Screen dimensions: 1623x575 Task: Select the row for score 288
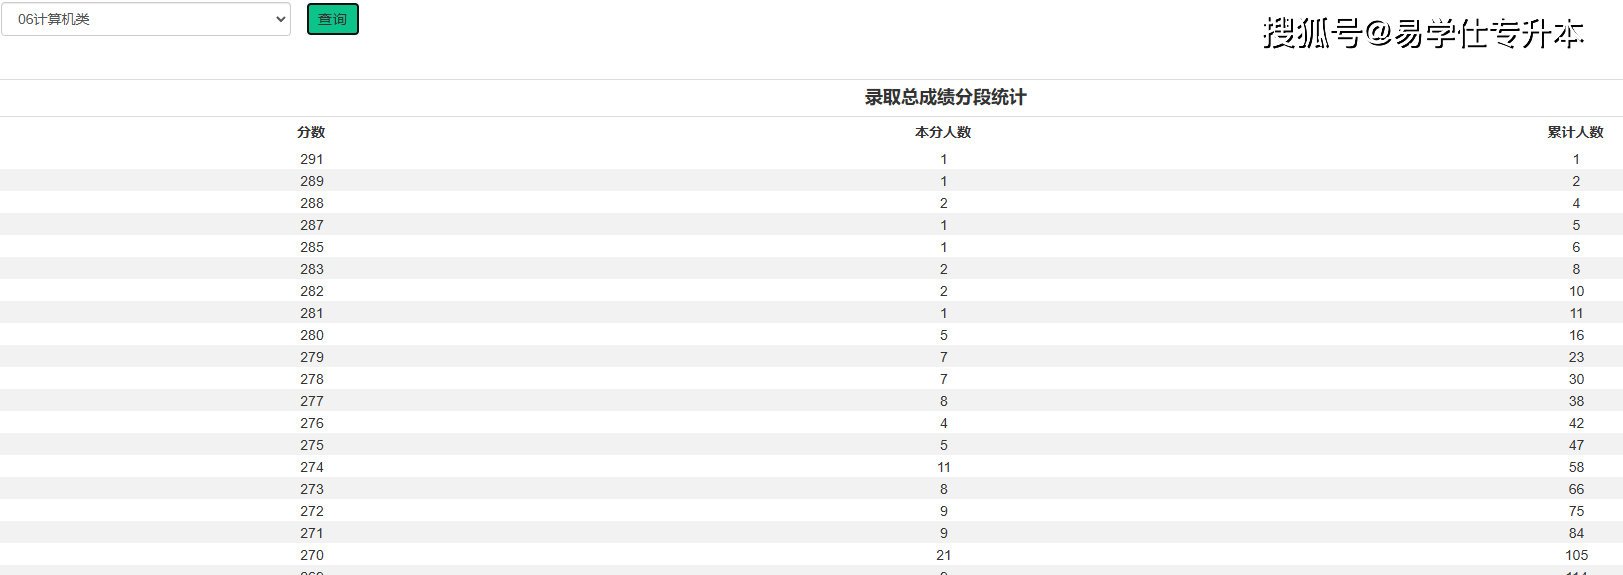click(811, 203)
